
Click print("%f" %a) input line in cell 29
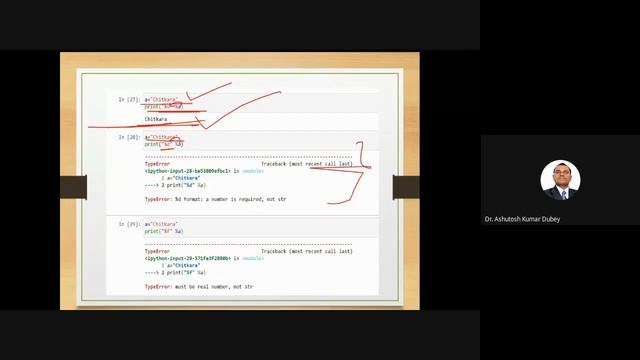[164, 231]
